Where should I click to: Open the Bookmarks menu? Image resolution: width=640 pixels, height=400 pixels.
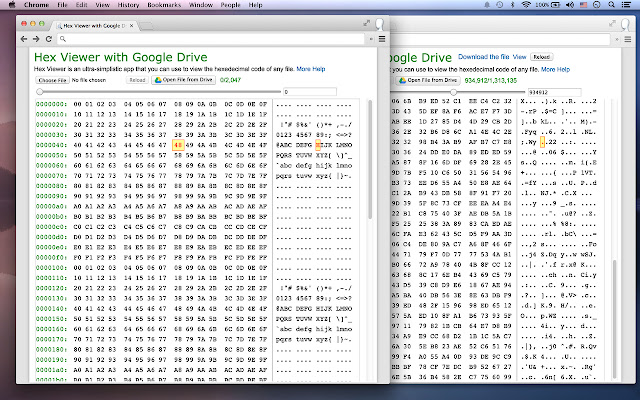pos(164,5)
